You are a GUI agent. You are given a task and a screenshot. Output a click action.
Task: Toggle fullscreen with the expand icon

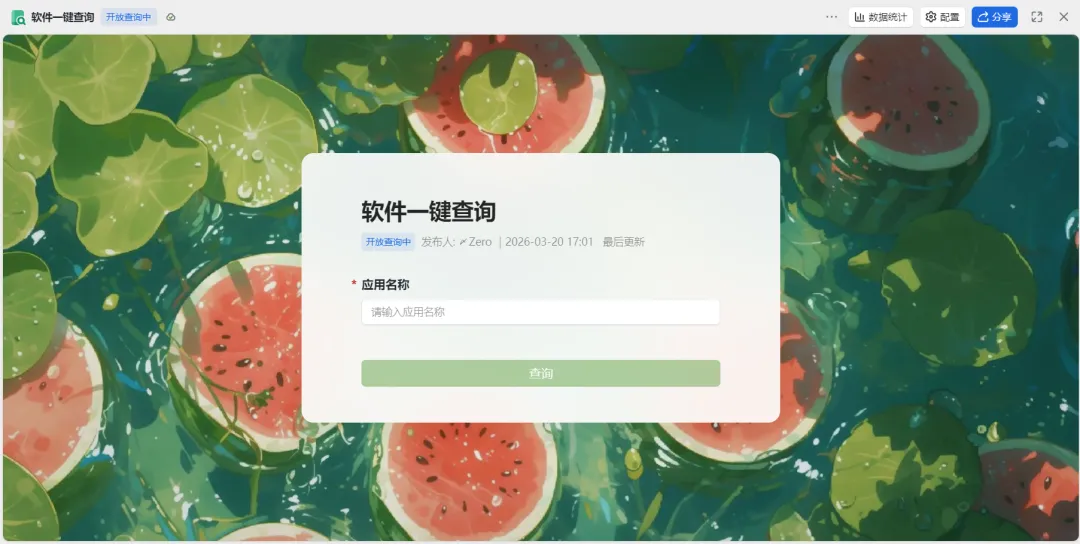coord(1037,17)
